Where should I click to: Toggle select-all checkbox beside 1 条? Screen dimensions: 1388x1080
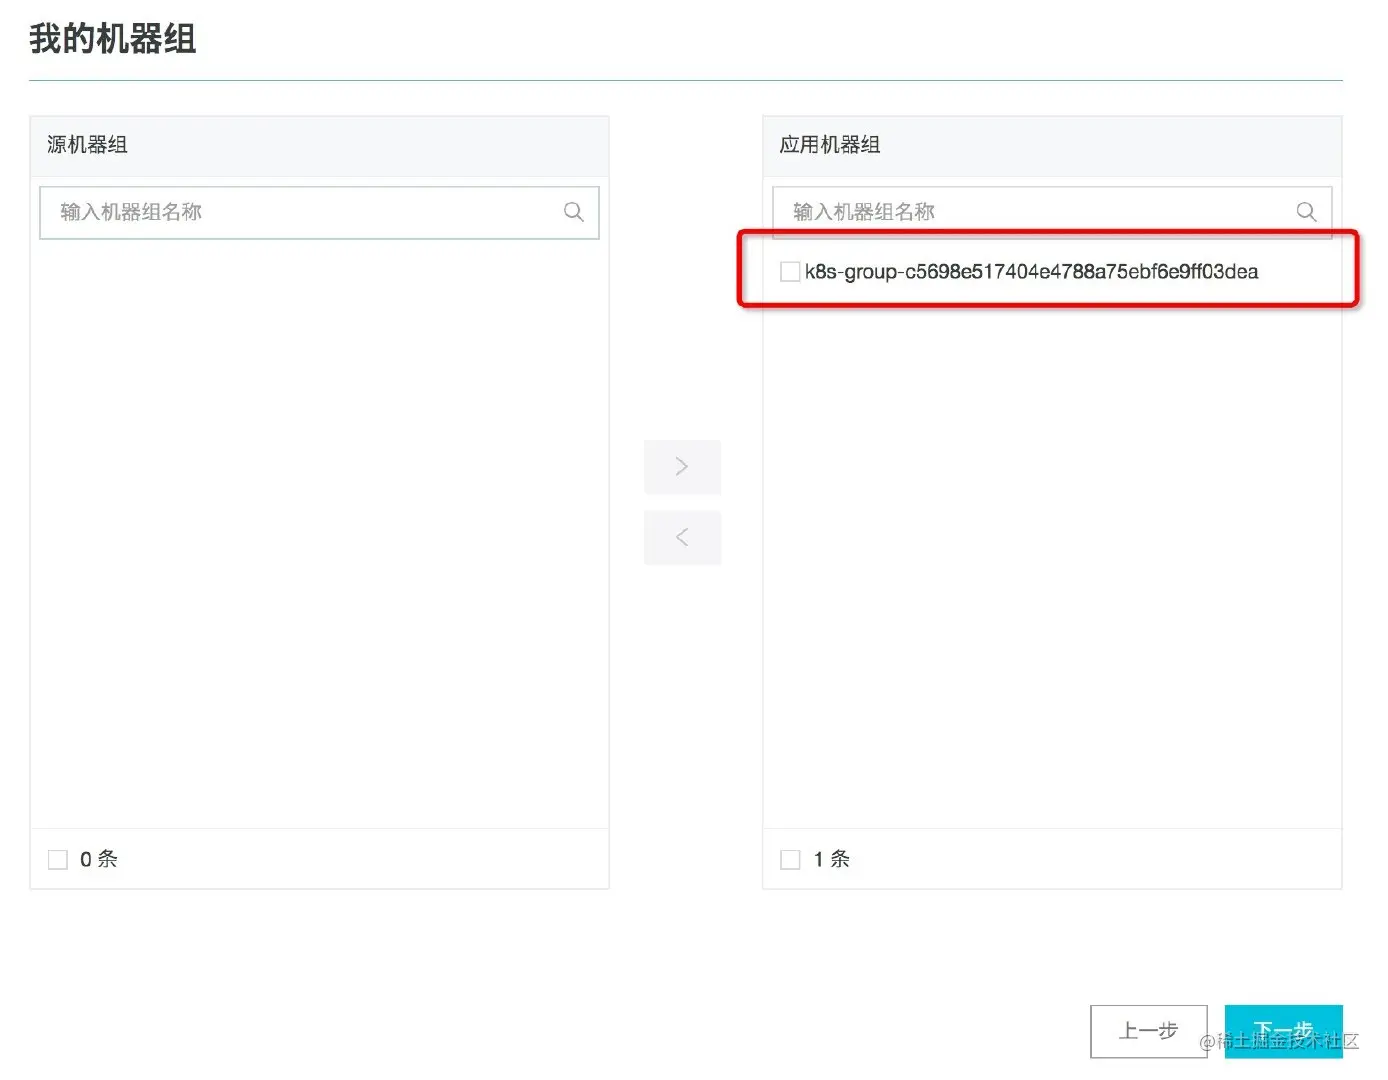[790, 859]
